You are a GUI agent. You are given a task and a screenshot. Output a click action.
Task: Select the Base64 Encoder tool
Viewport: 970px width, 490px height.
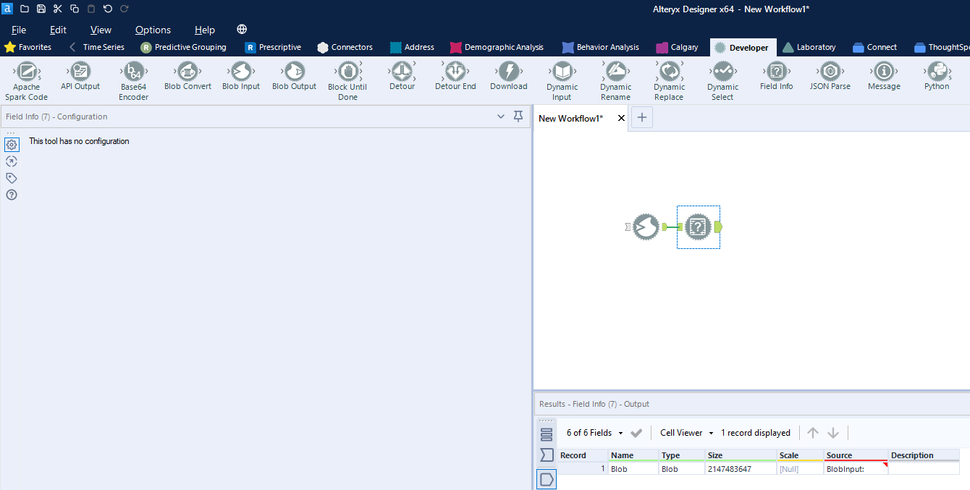(133, 81)
